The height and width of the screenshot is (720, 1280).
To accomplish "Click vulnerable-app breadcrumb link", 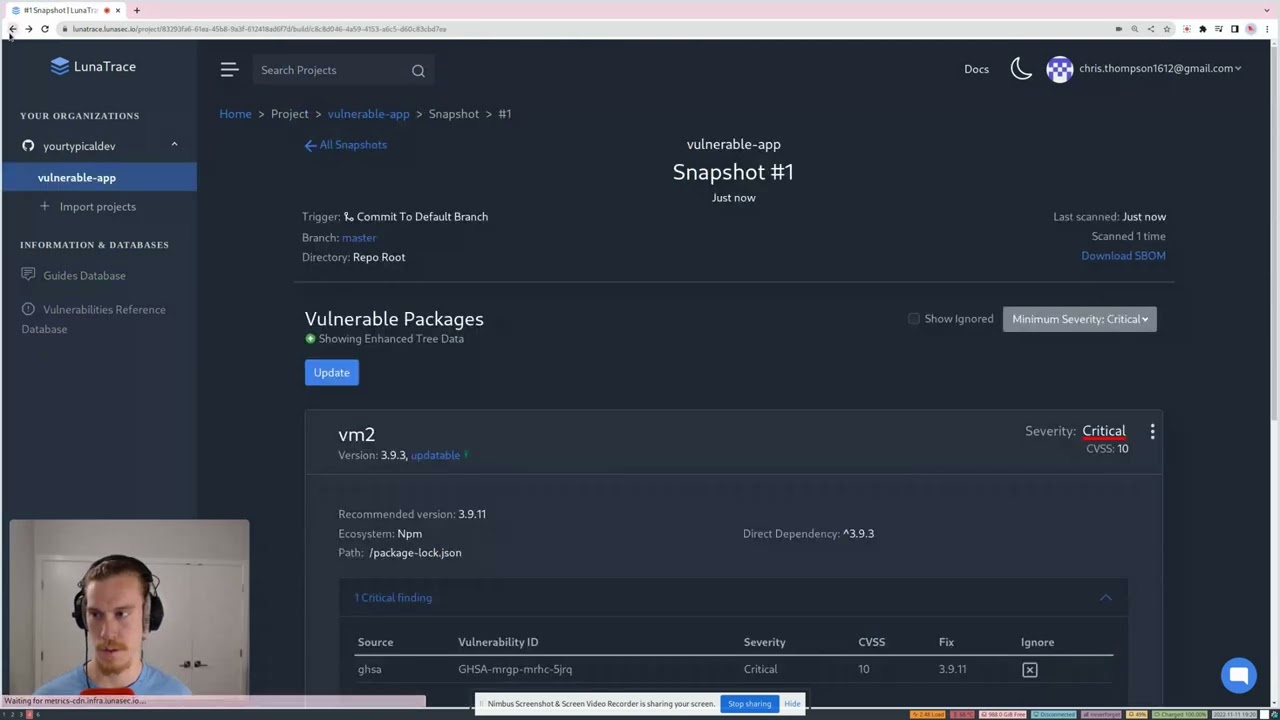I will click(x=368, y=114).
